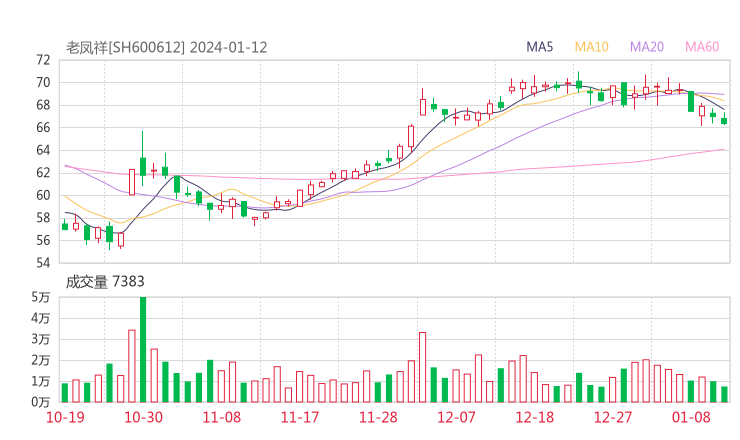Click the 1万 volume axis label
The image size is (740, 440).
41,381
